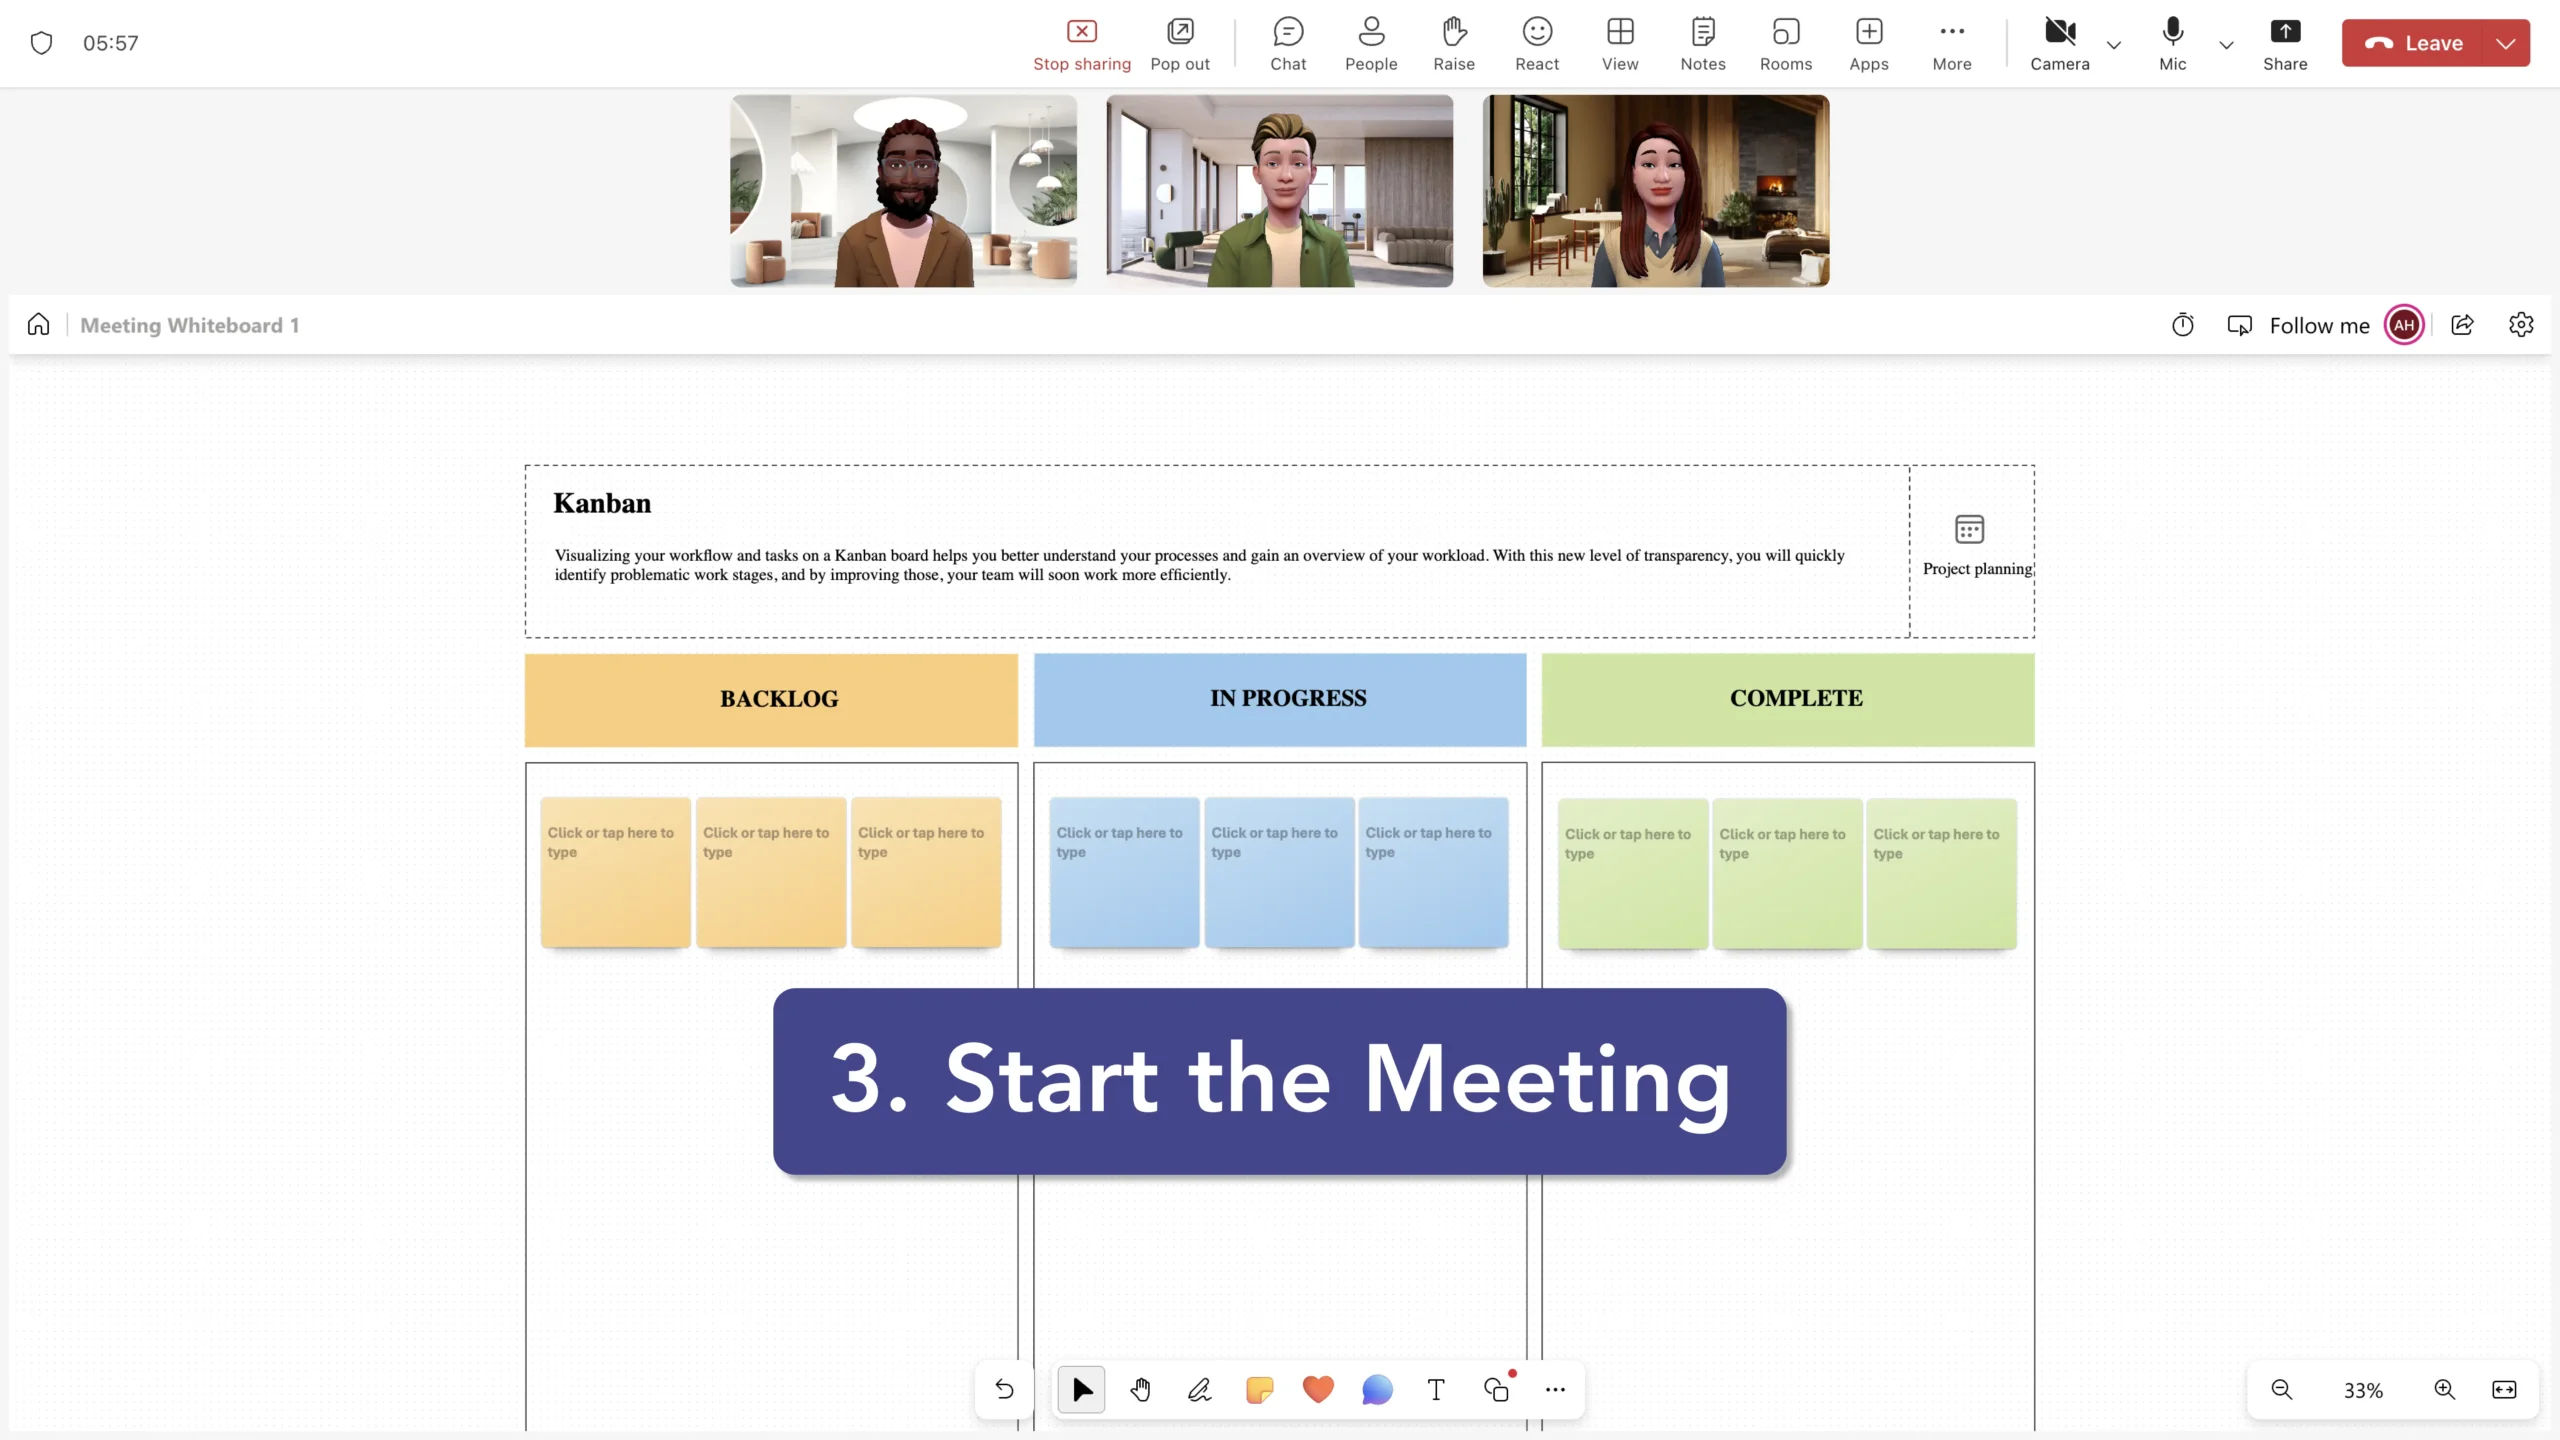Pick the sticky note tool
Image resolution: width=2560 pixels, height=1440 pixels.
pos(1259,1389)
